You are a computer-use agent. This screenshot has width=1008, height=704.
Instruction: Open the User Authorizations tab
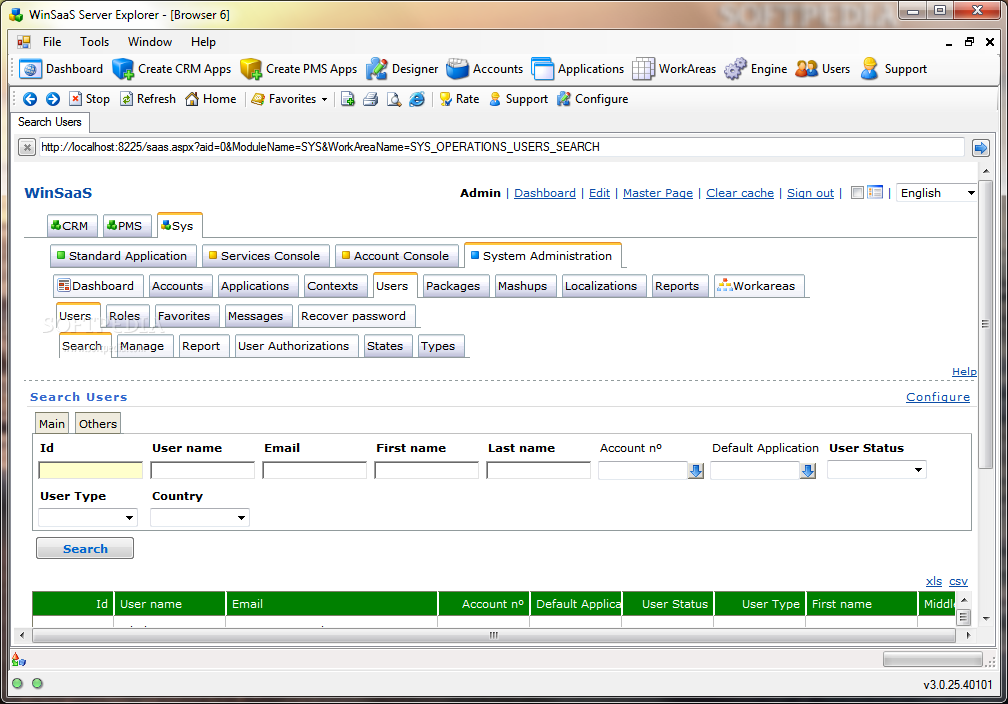pos(294,346)
